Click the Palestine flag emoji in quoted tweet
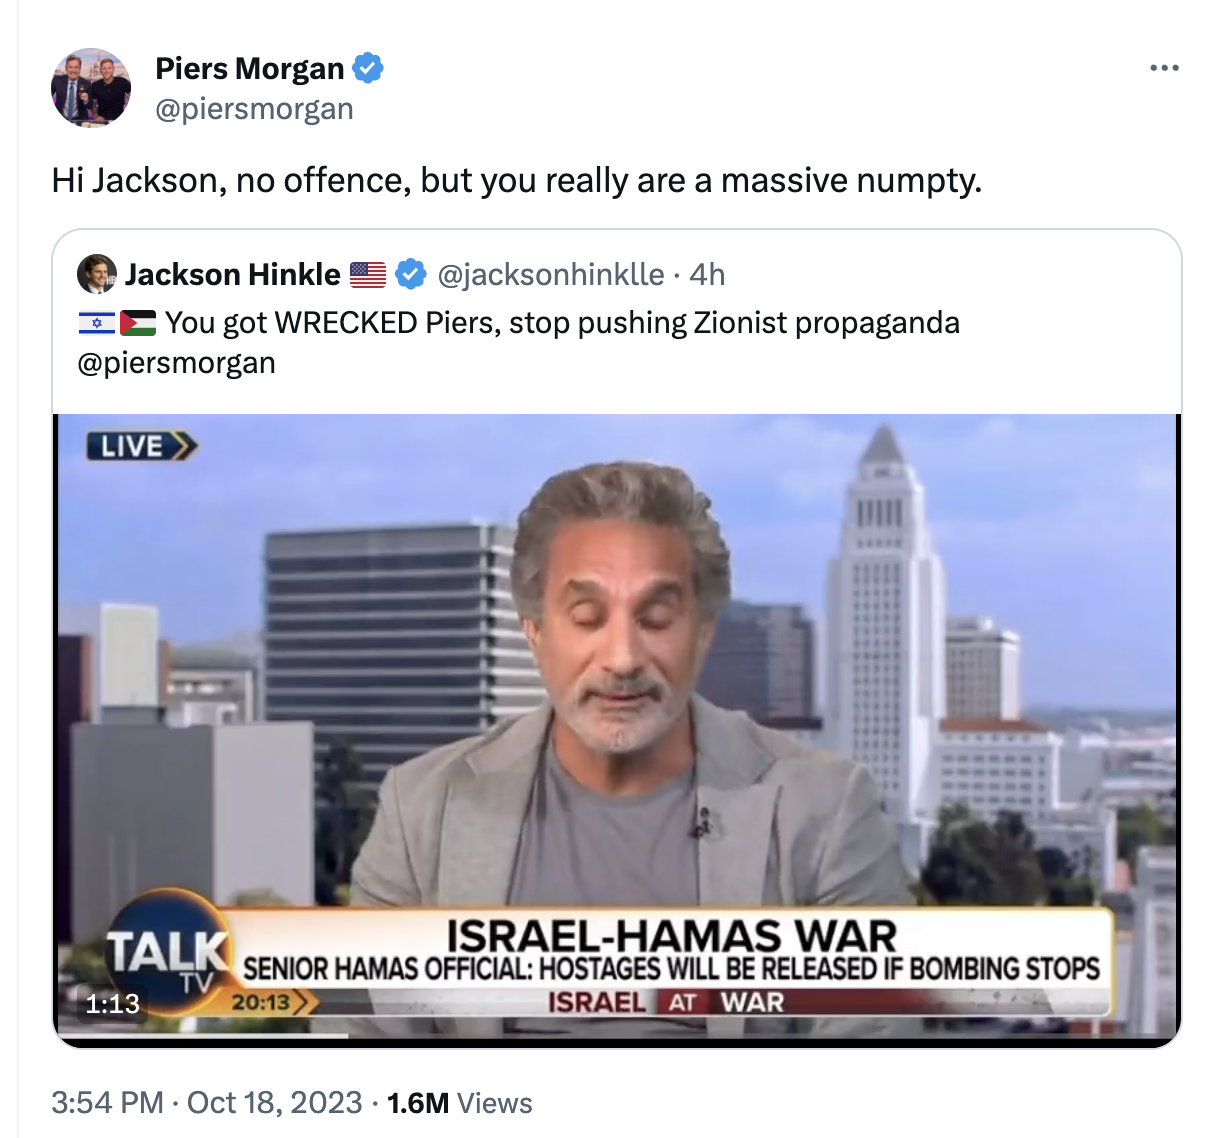Viewport: 1214px width, 1138px height. 138,323
